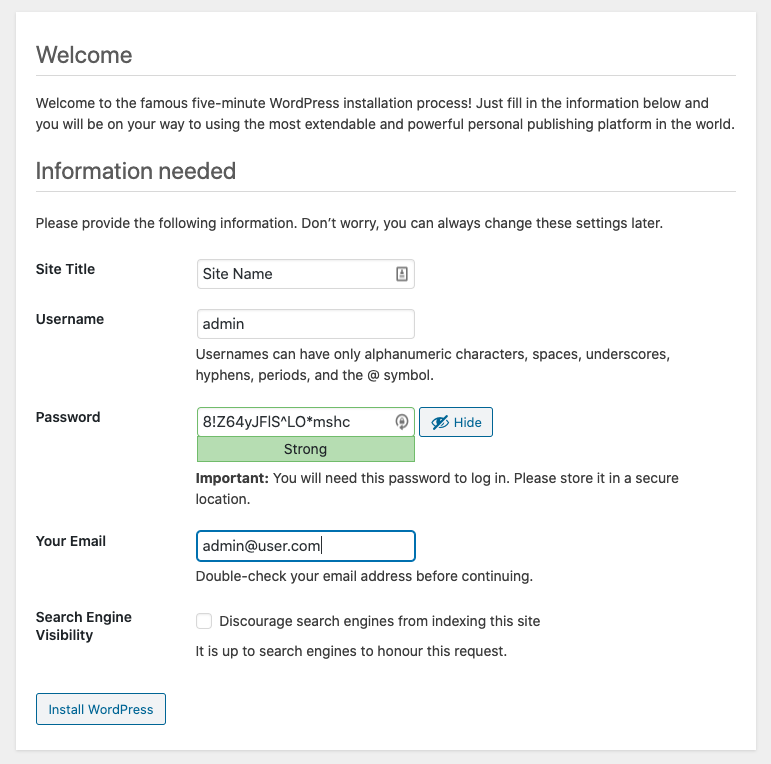The width and height of the screenshot is (771, 764).
Task: Click the Welcome heading
Action: point(84,55)
